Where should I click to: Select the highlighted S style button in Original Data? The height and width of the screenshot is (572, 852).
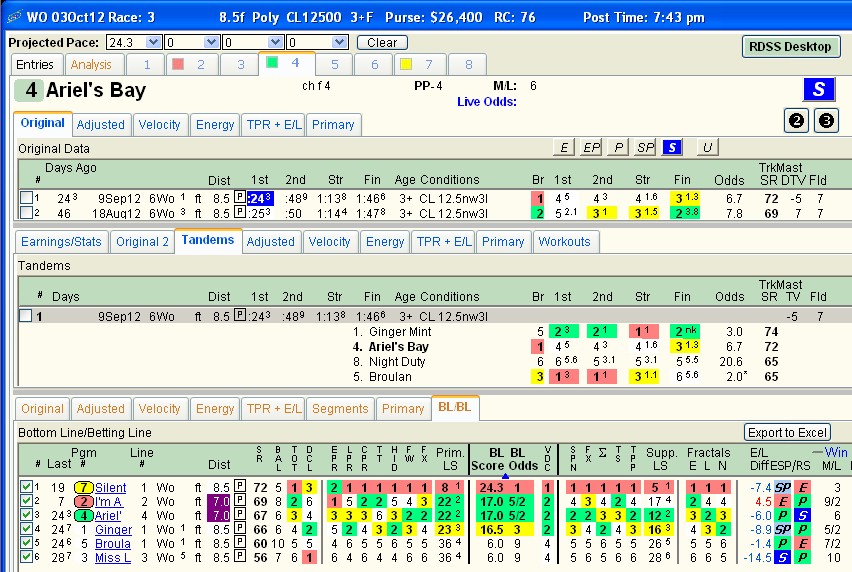point(672,147)
